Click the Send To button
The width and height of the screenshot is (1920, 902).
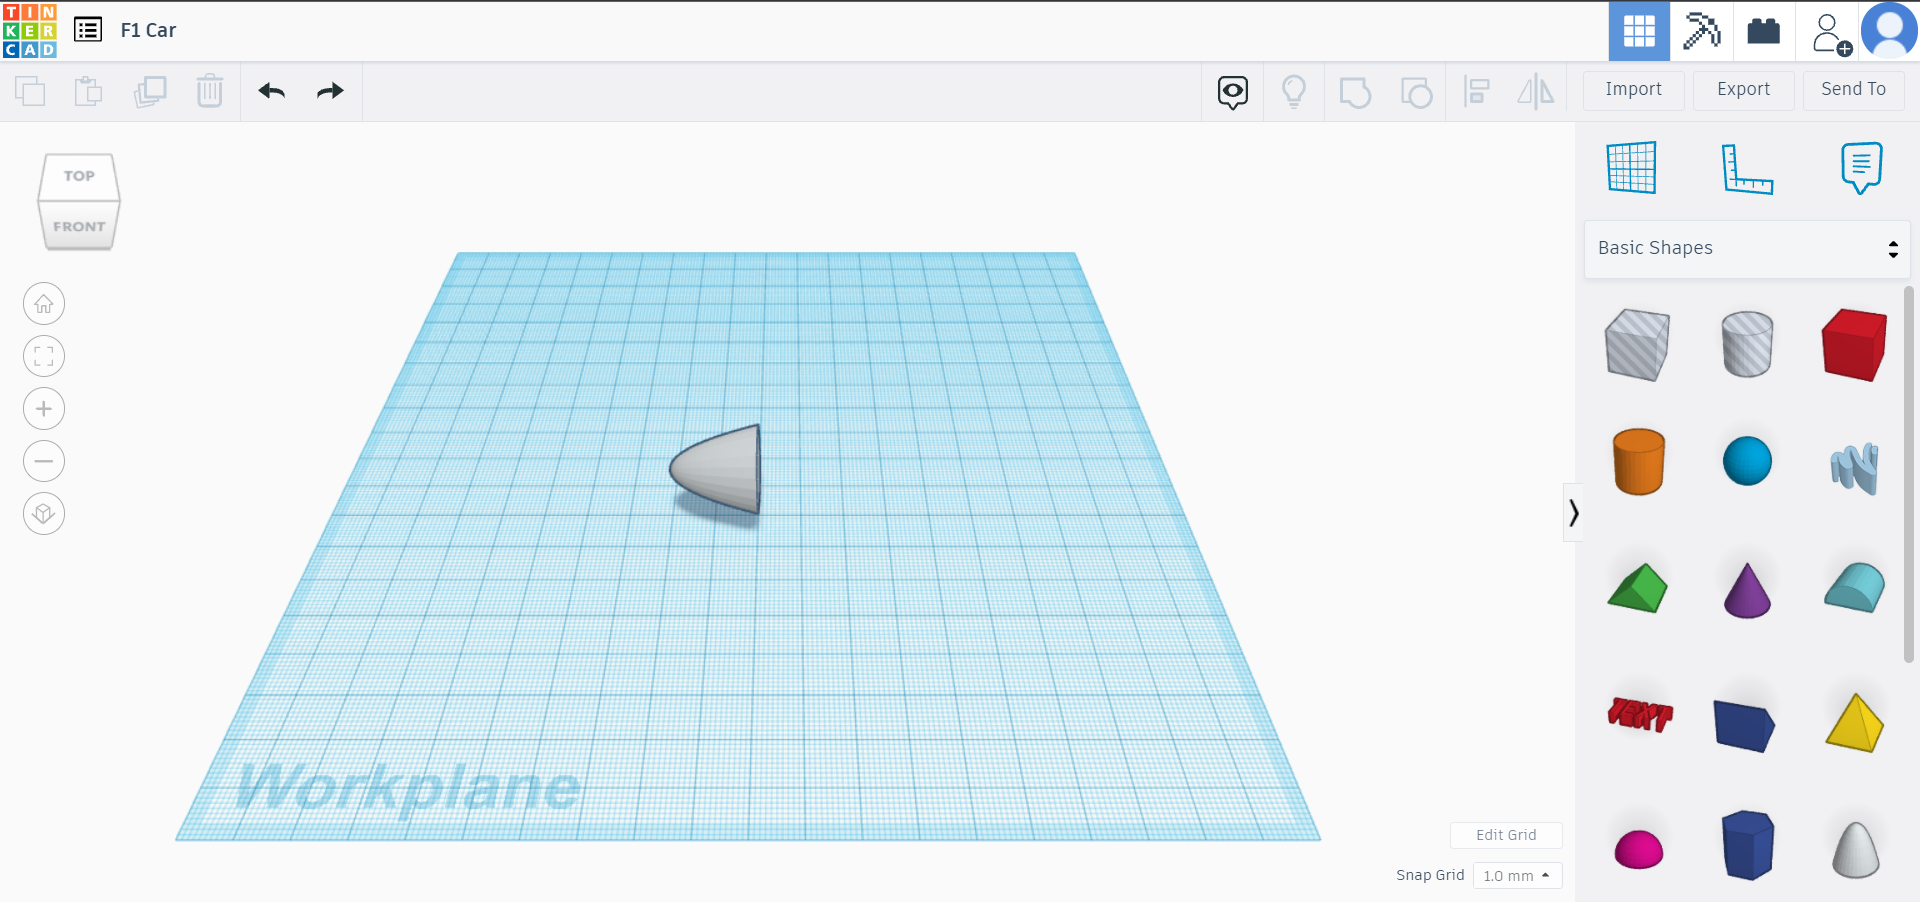tap(1854, 90)
